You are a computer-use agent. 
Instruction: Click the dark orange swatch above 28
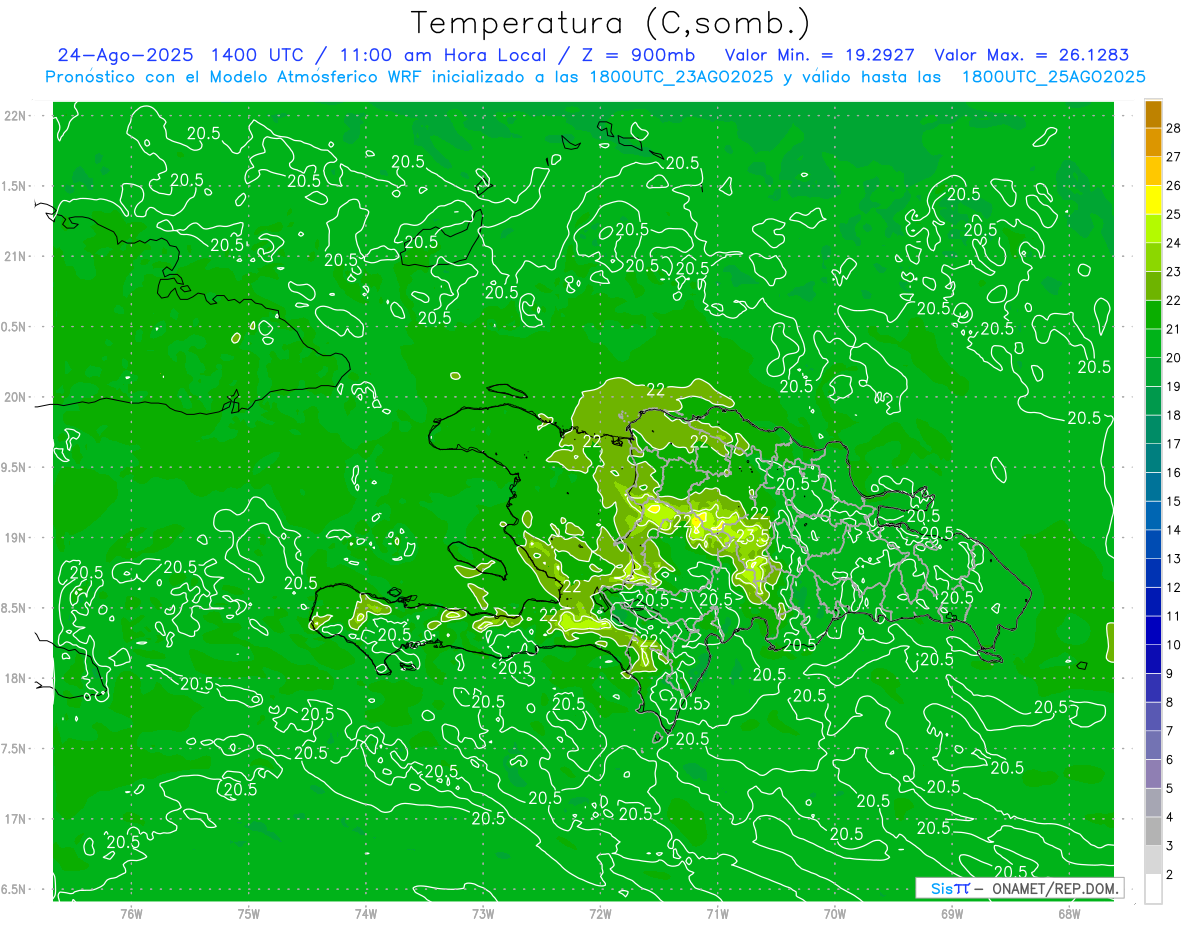click(1153, 114)
